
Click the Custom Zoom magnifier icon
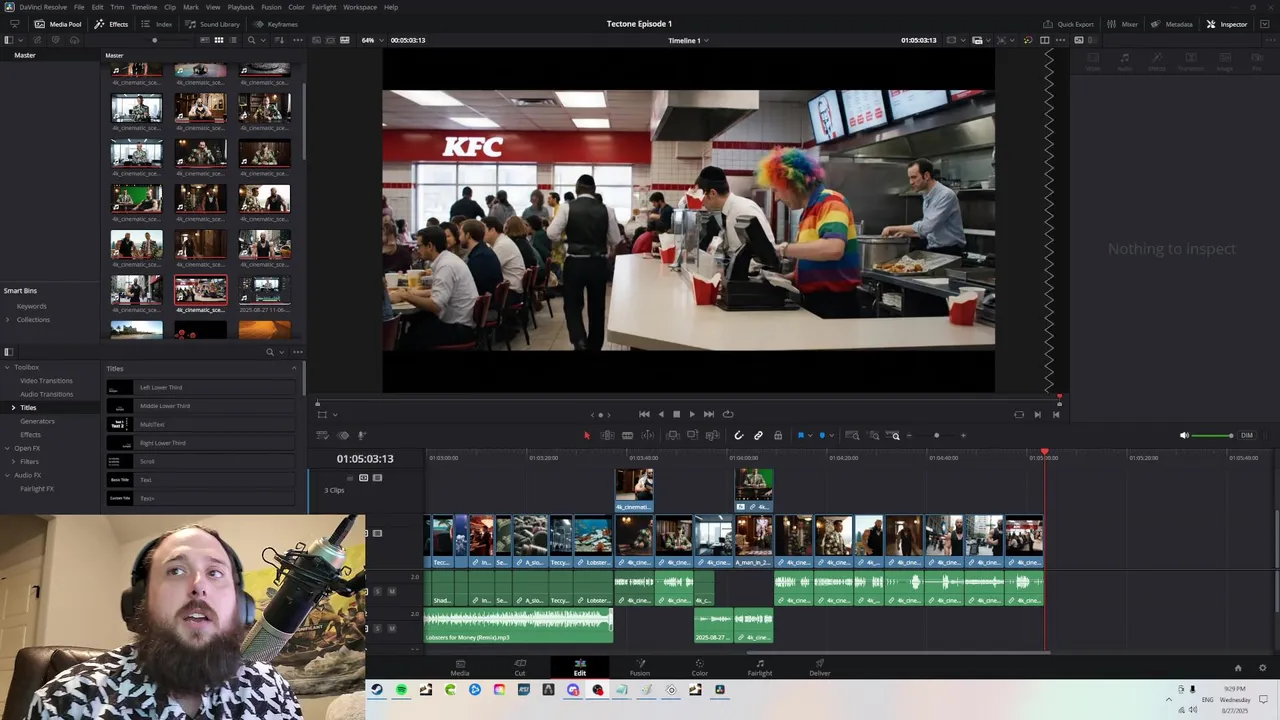[895, 435]
